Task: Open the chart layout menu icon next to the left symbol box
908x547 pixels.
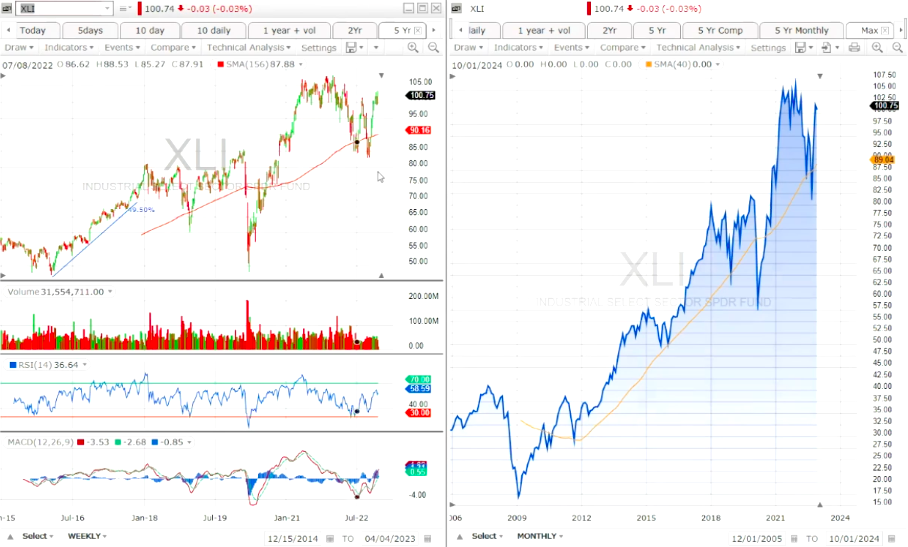Action: [125, 9]
